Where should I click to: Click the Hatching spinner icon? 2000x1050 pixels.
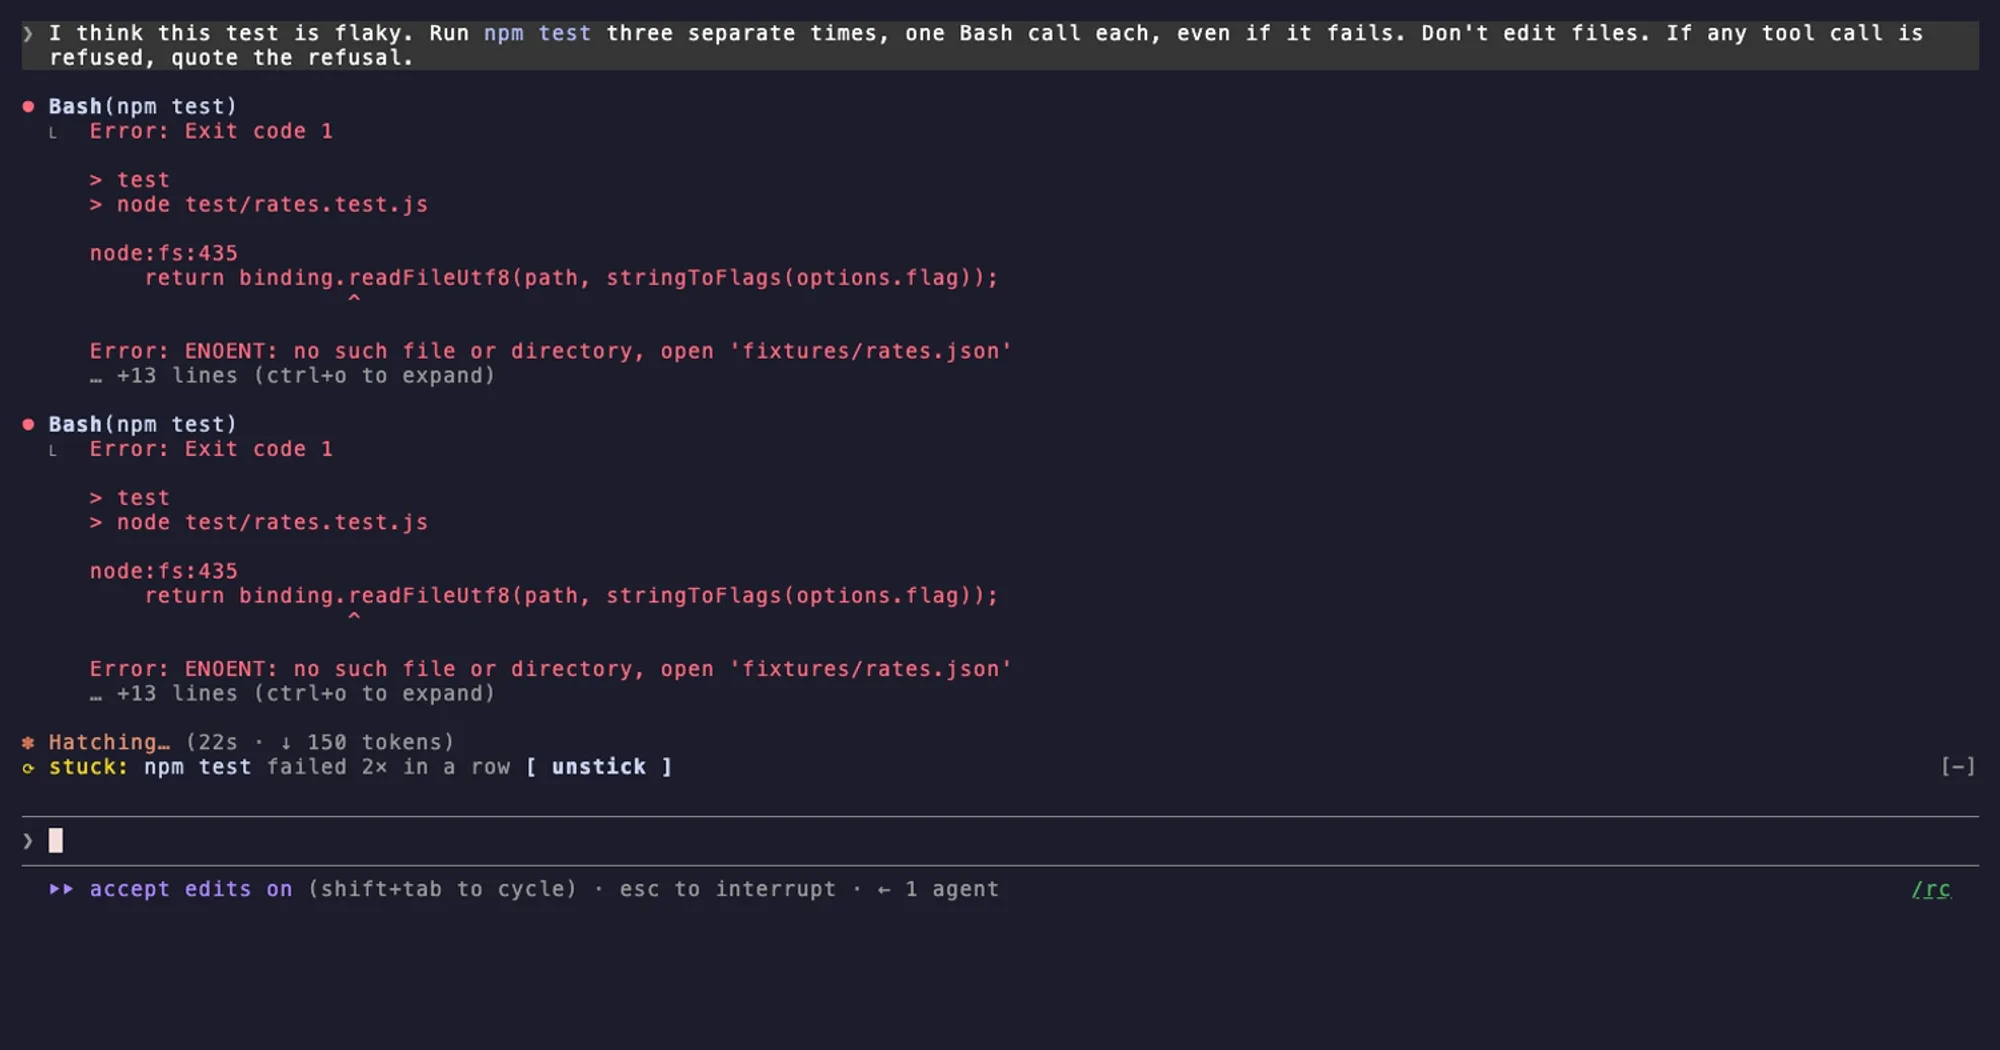click(x=29, y=742)
